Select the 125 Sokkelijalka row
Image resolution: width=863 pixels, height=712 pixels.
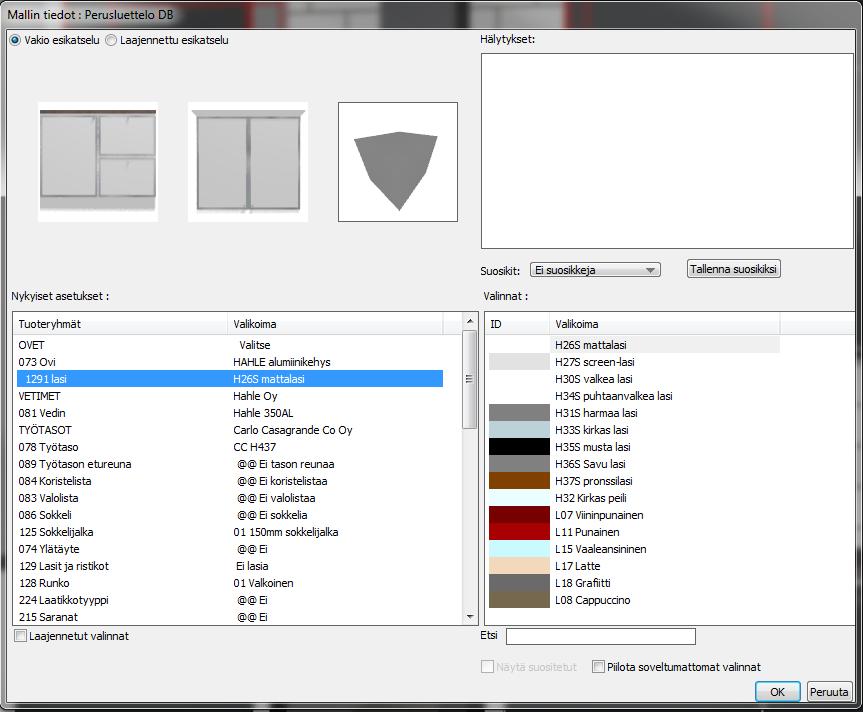(x=230, y=532)
